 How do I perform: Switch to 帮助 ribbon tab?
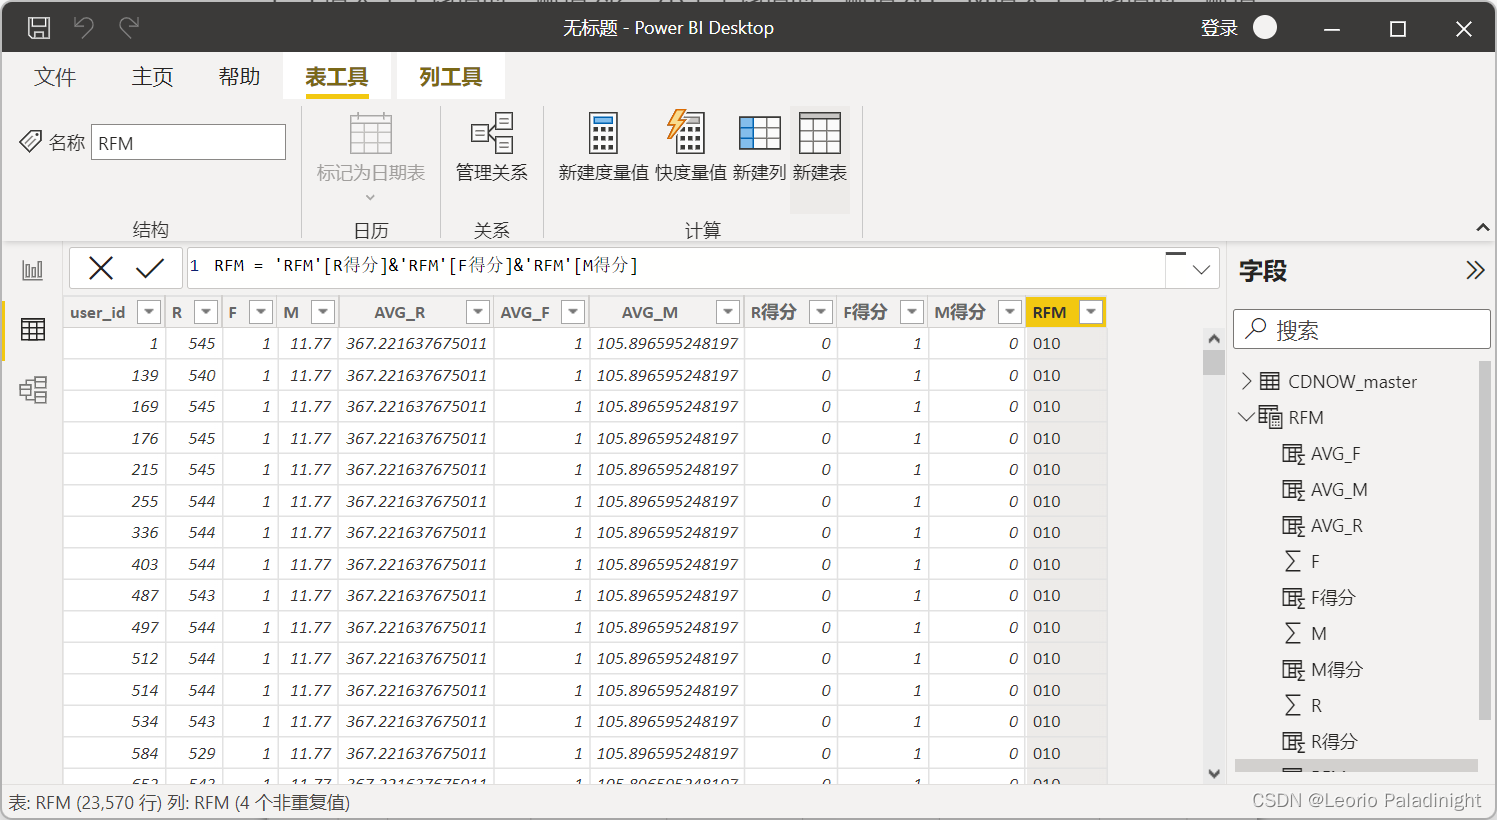click(x=240, y=77)
